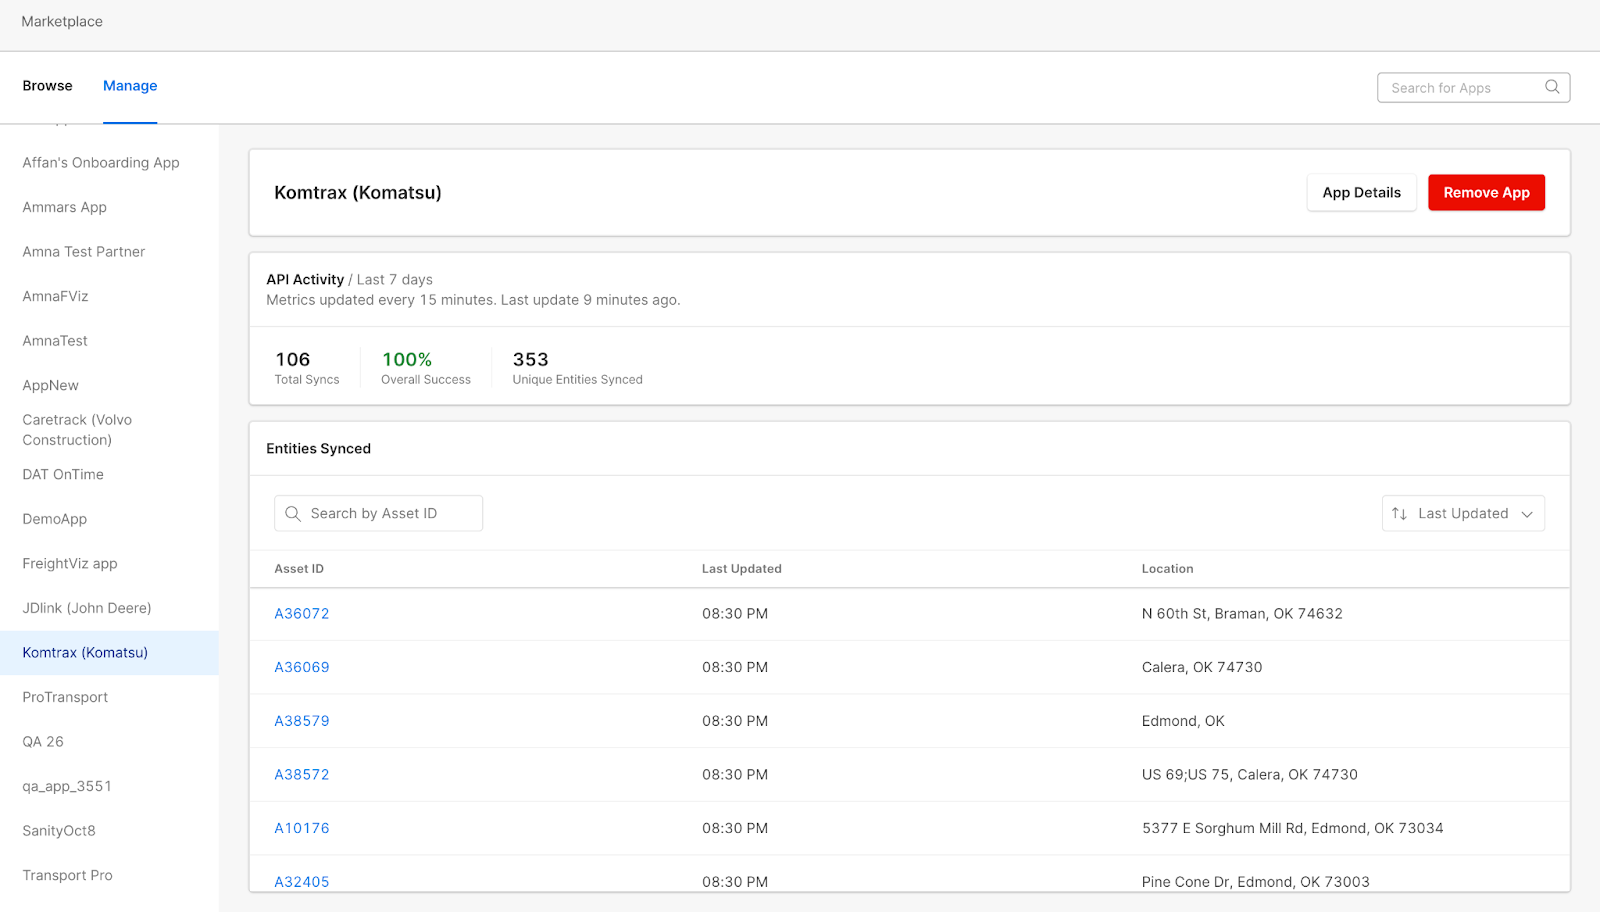
Task: Click the 100% Overall Success metric
Action: [x=426, y=367]
